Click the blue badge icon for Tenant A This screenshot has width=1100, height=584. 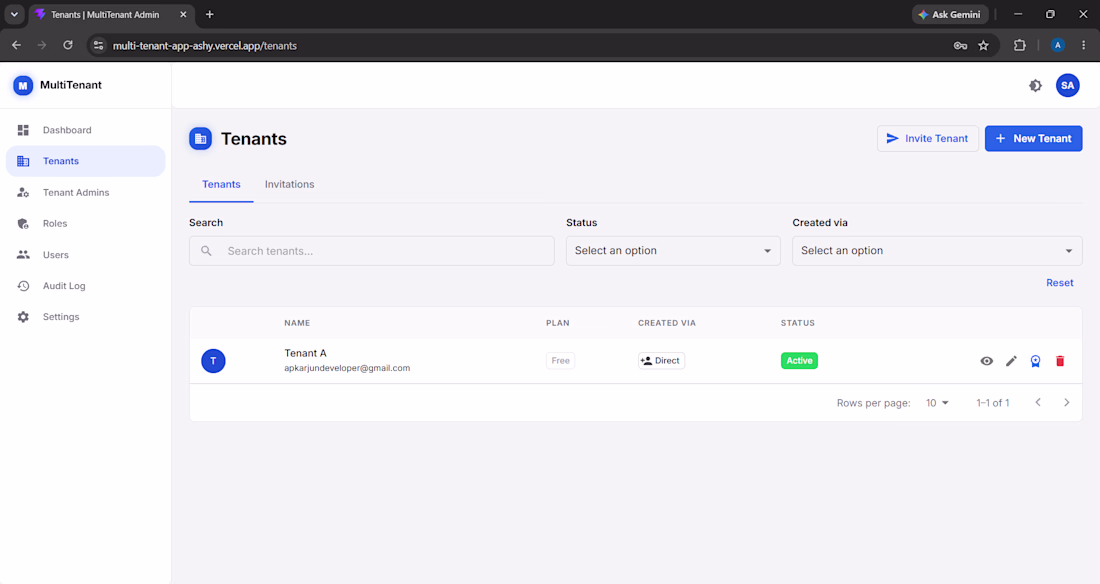(1035, 361)
